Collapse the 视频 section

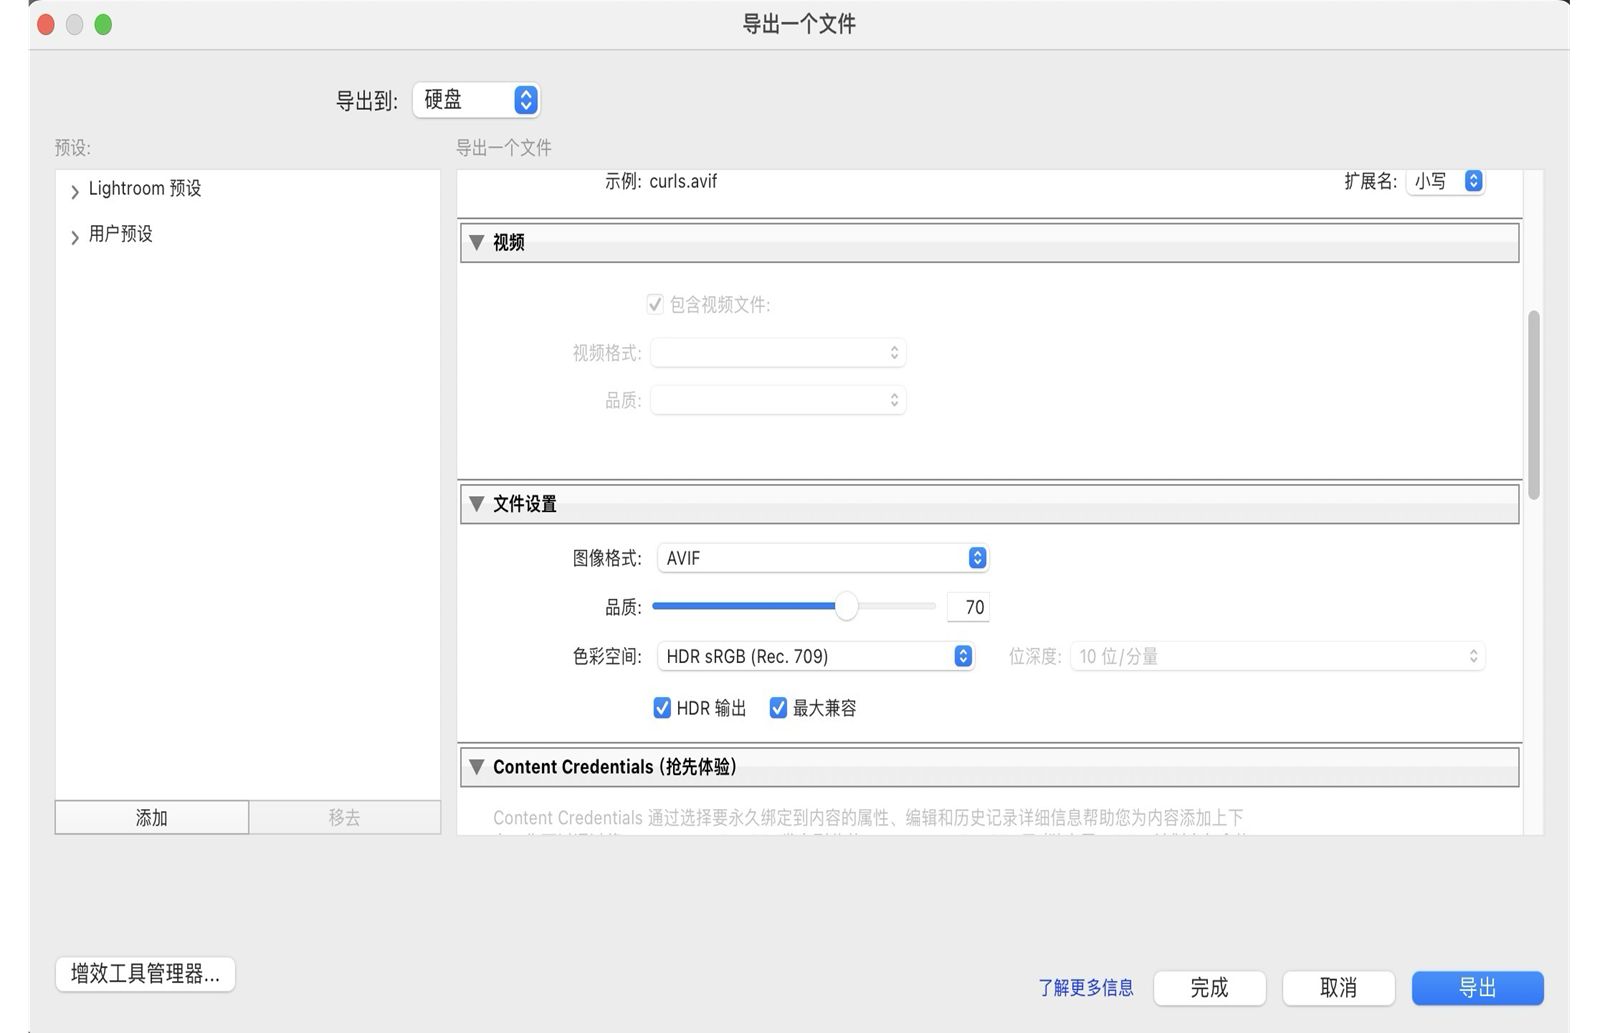tap(477, 242)
